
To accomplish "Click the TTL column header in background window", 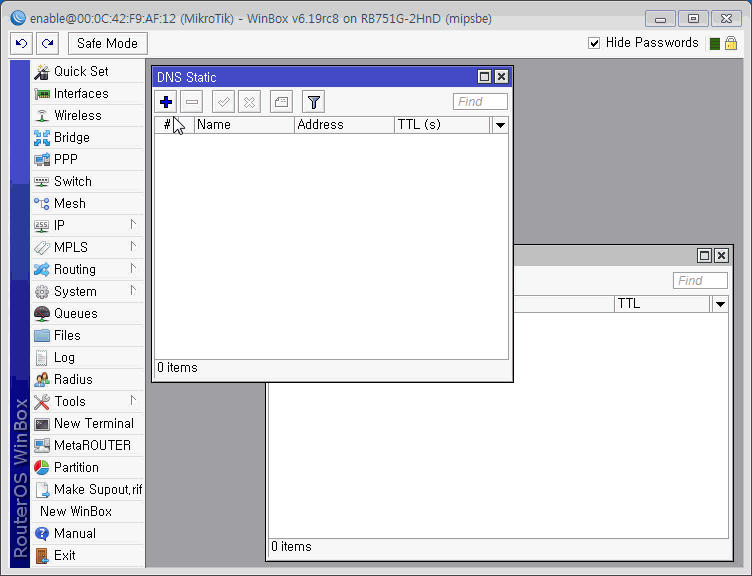I will tap(662, 304).
